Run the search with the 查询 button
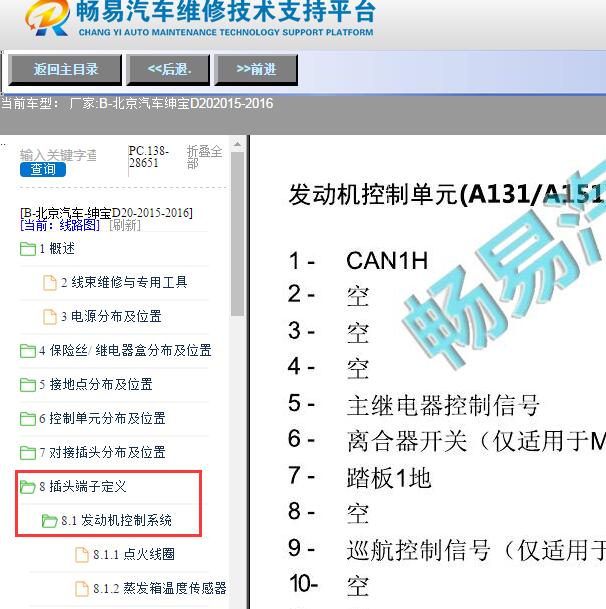Viewport: 606px width, 609px height. pyautogui.click(x=43, y=169)
